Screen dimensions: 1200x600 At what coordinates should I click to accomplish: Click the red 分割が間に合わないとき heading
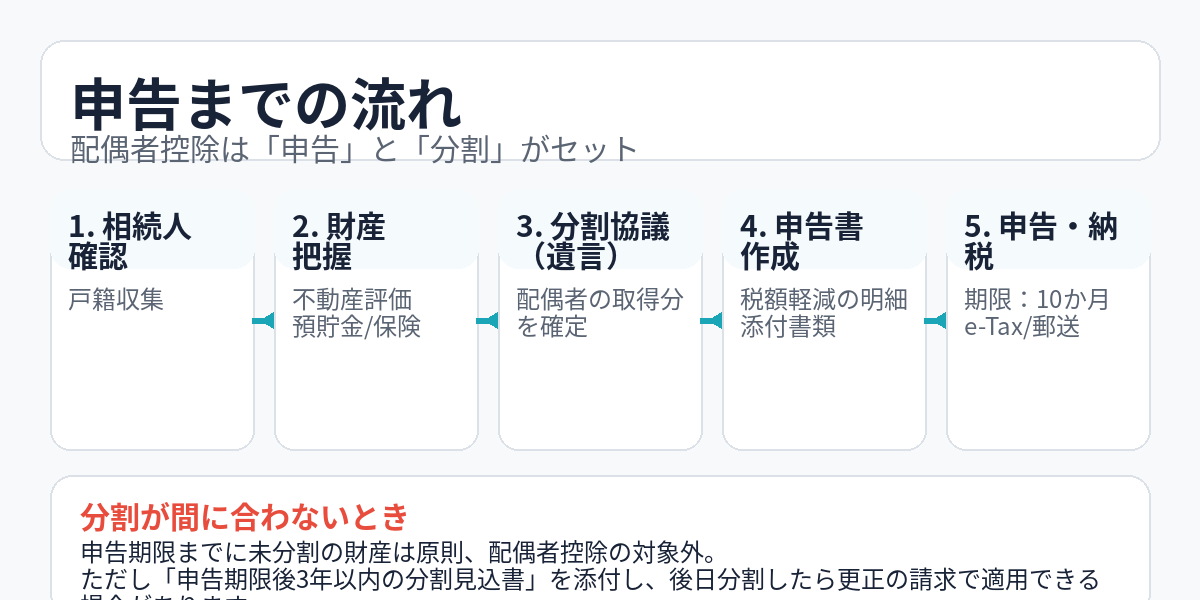pos(245,517)
